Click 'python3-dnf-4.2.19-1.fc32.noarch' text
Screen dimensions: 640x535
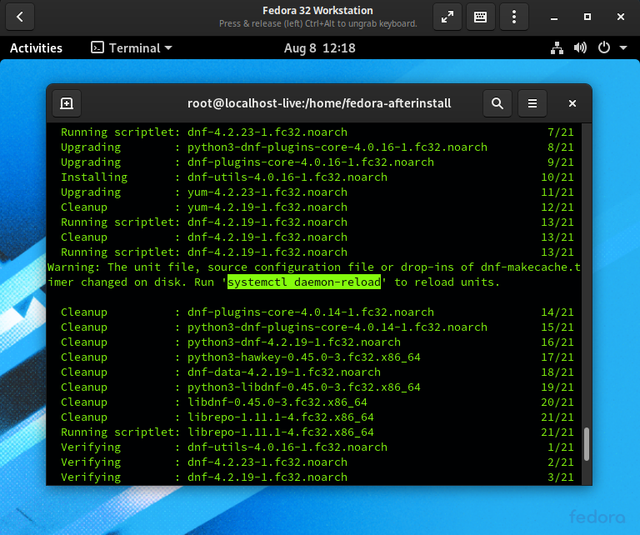[x=294, y=342]
